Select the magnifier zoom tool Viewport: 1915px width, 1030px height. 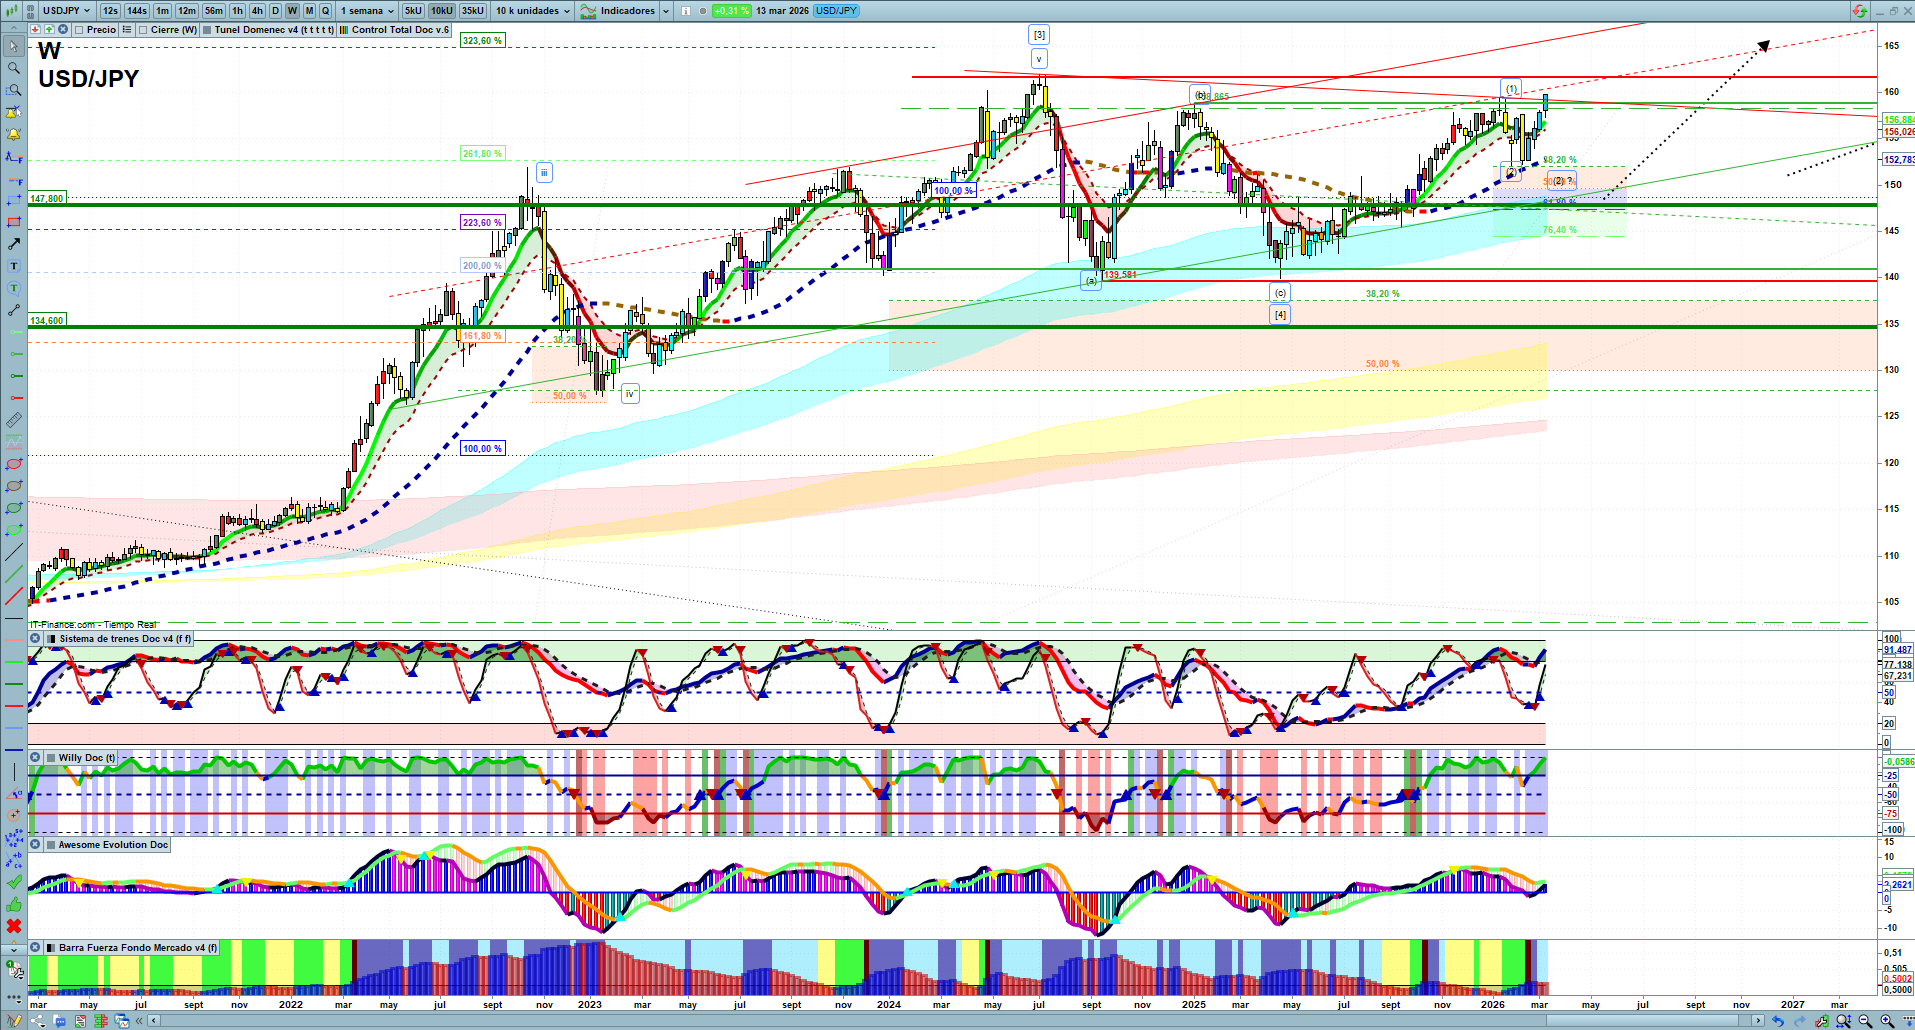point(14,68)
